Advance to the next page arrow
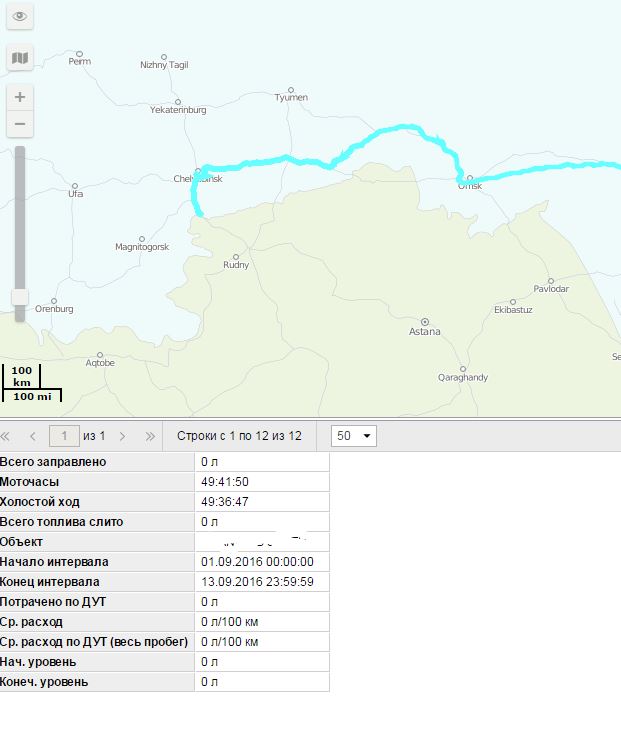Image resolution: width=621 pixels, height=748 pixels. (x=123, y=436)
